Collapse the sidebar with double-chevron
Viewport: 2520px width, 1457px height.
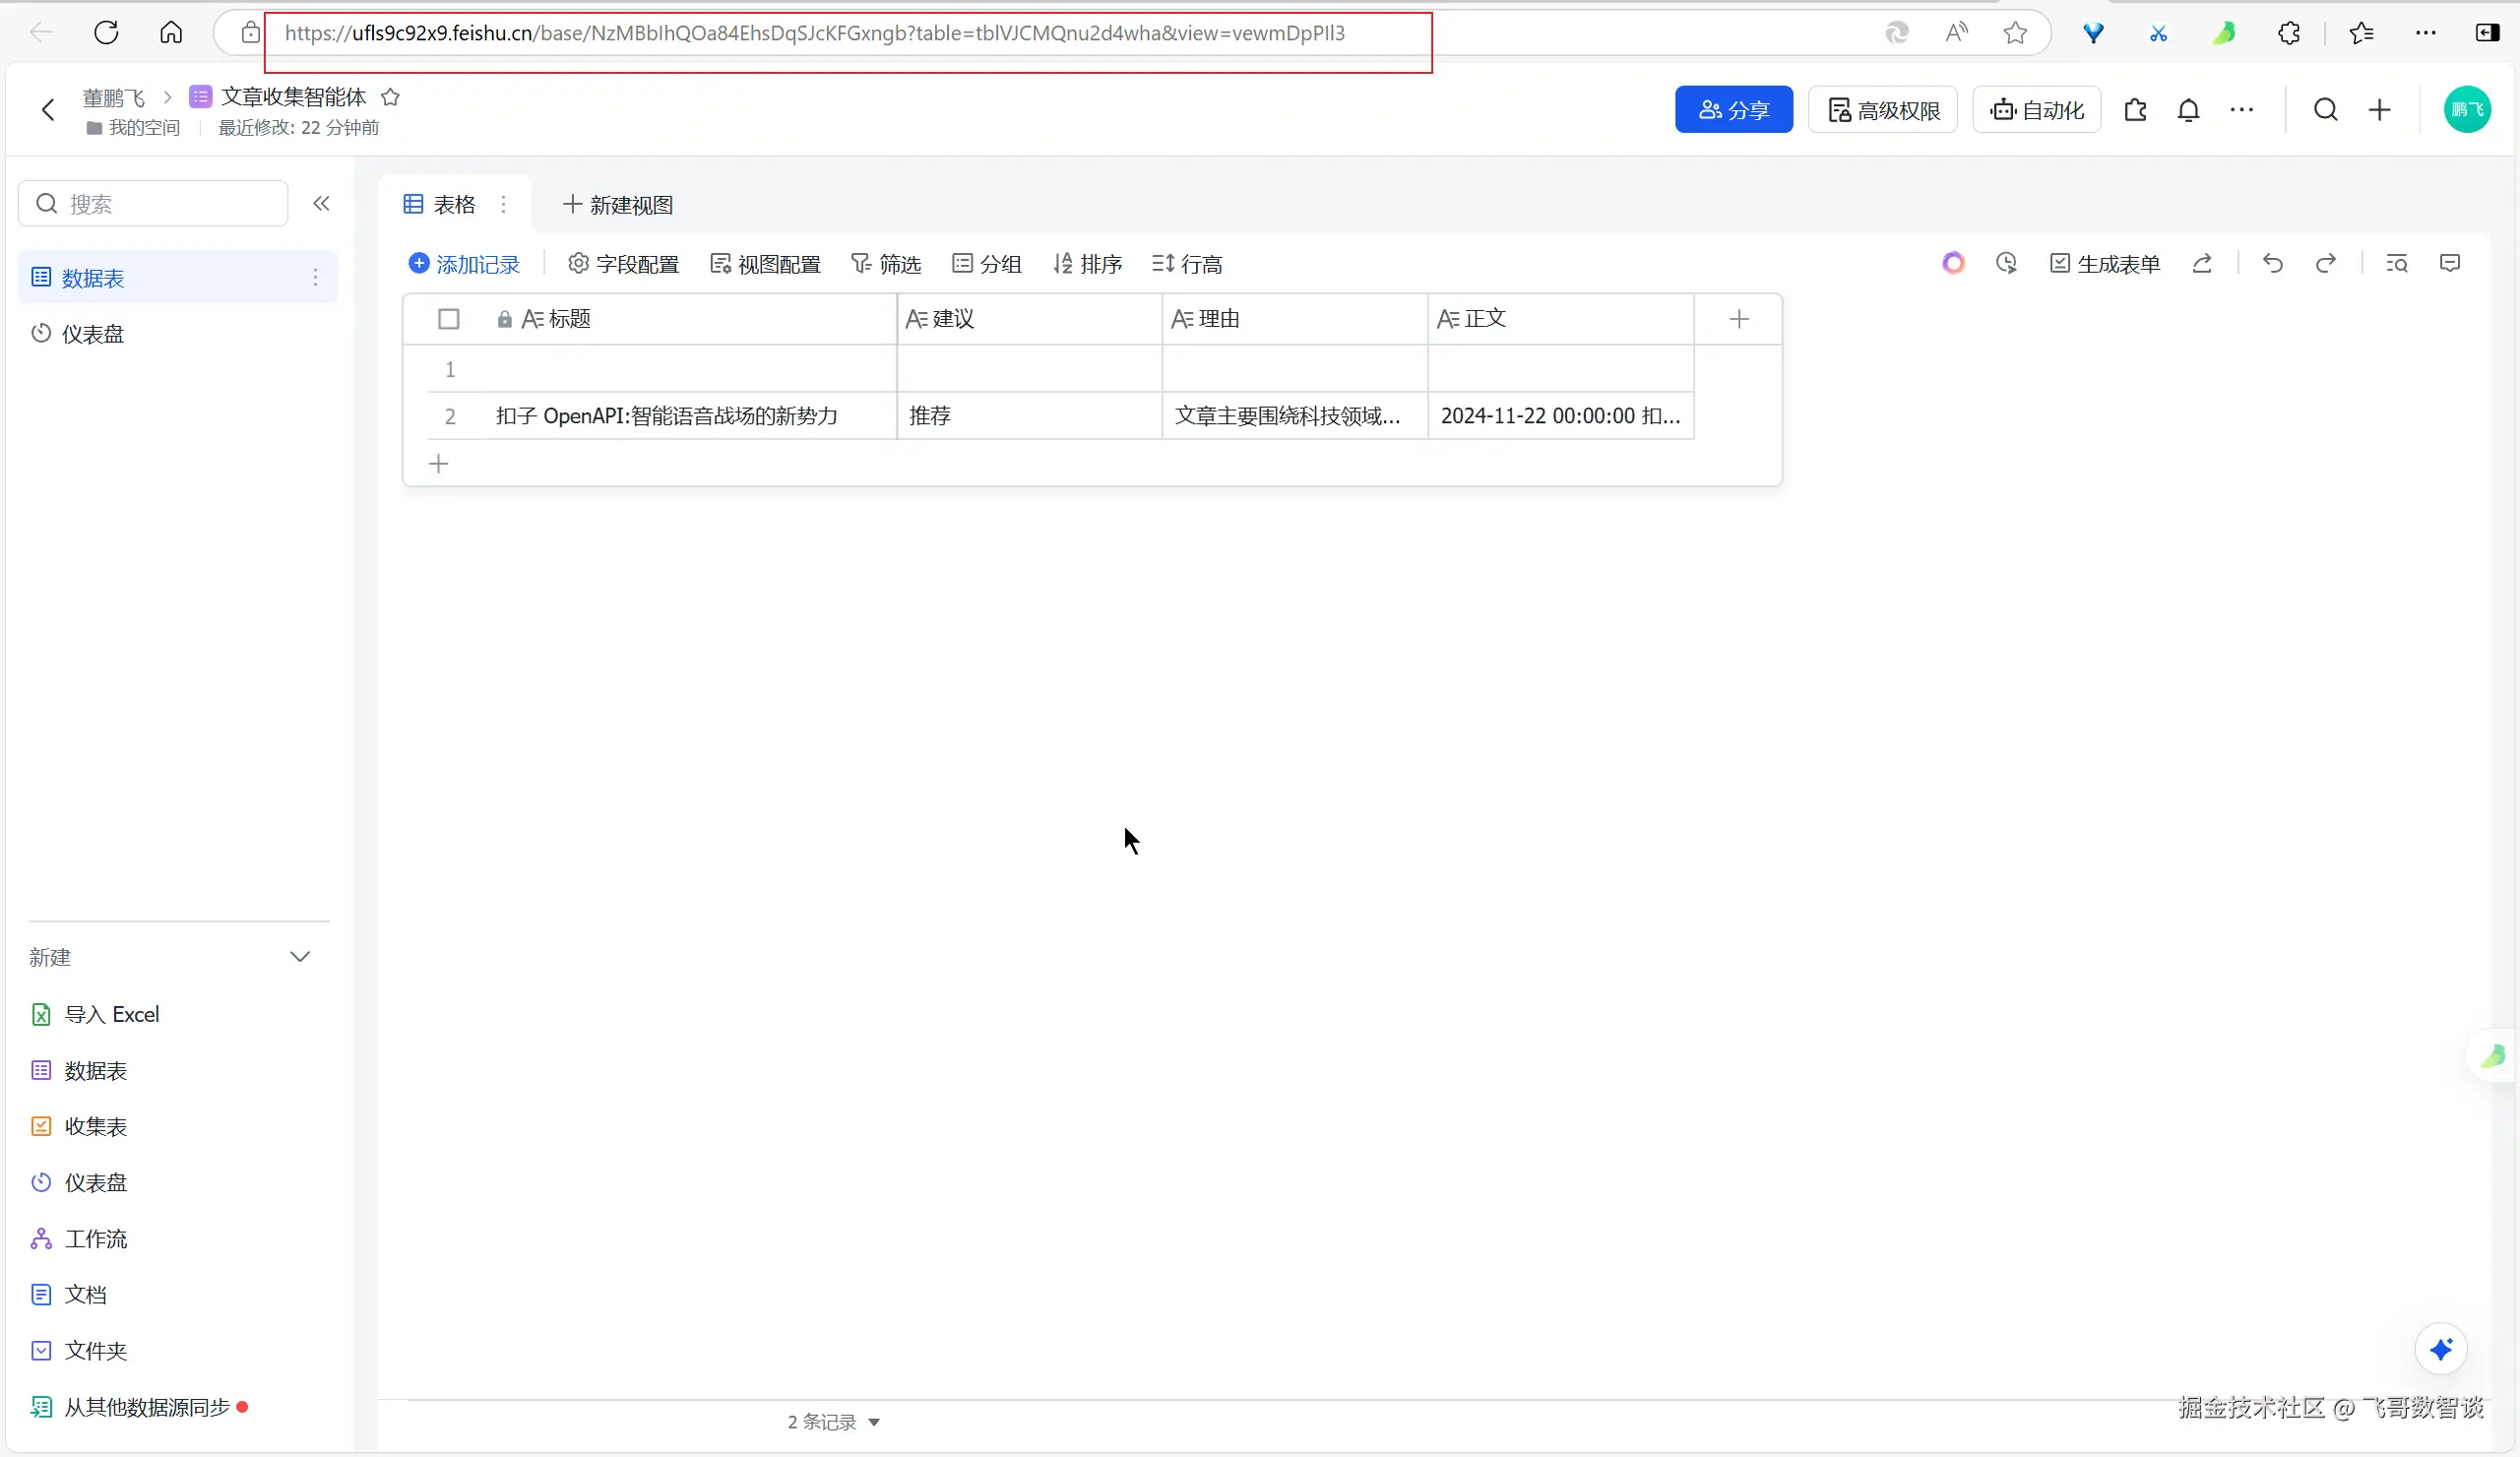click(x=321, y=203)
